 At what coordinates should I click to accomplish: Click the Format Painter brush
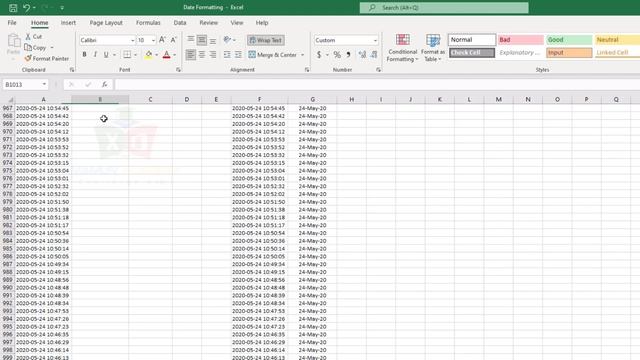pyautogui.click(x=28, y=58)
